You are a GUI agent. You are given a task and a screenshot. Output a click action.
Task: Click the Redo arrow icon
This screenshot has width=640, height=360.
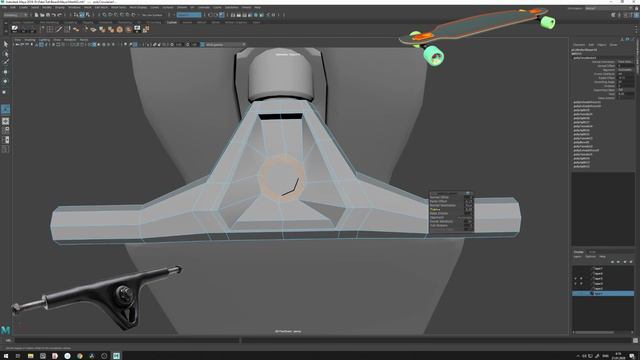[x=59, y=15]
